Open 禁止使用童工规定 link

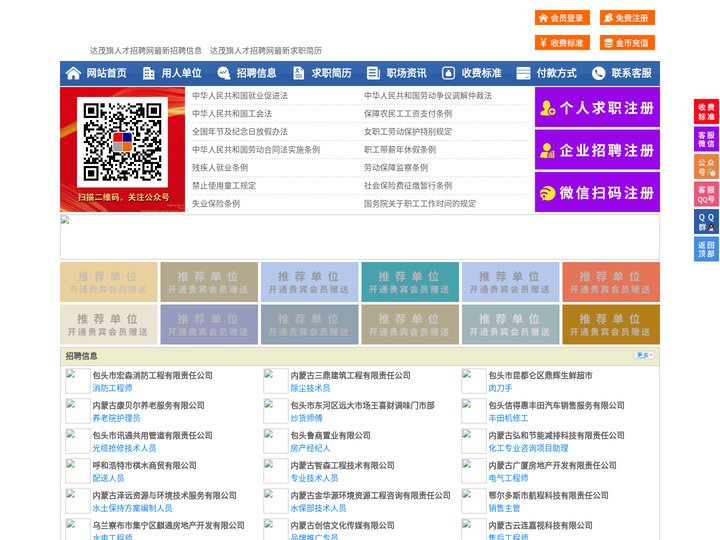pyautogui.click(x=224, y=186)
